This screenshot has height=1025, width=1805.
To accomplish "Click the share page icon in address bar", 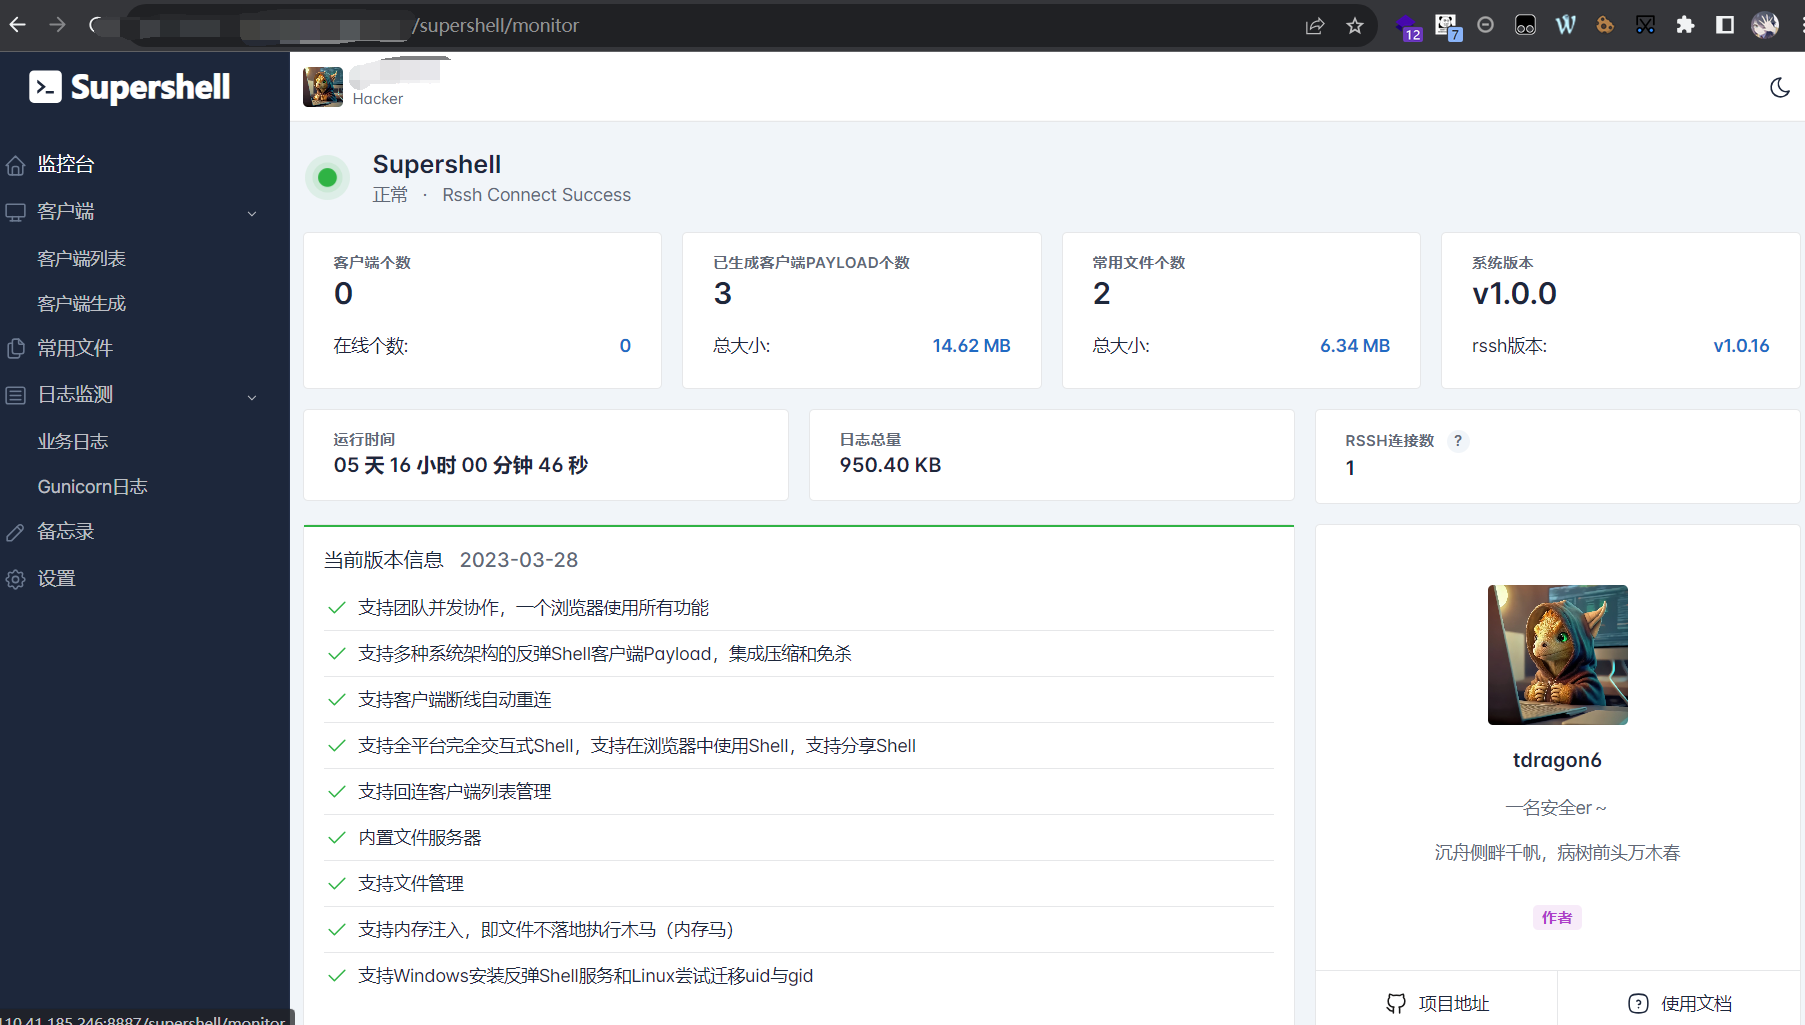I will point(1315,26).
